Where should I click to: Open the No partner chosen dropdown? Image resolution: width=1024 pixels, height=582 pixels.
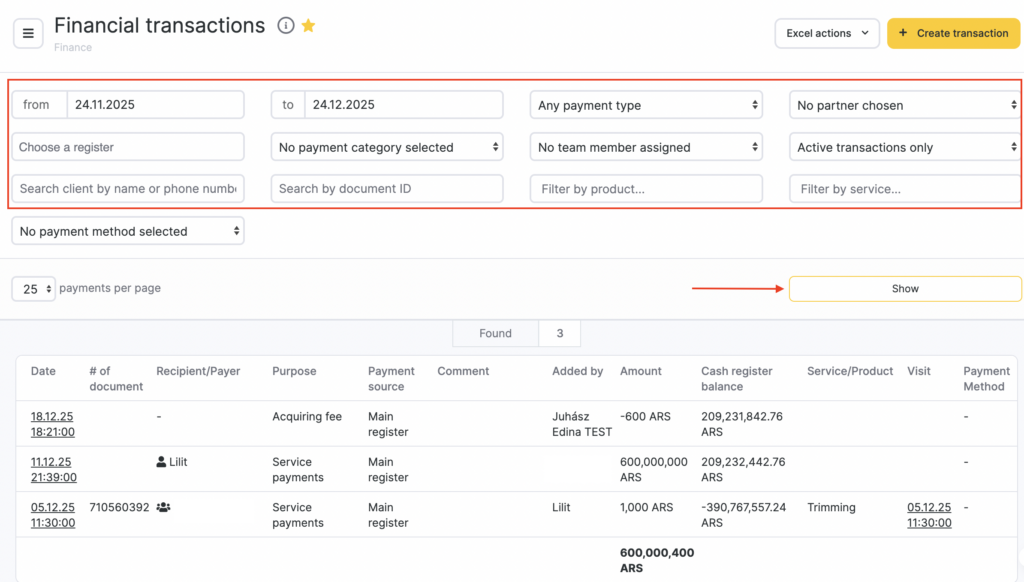tap(904, 105)
